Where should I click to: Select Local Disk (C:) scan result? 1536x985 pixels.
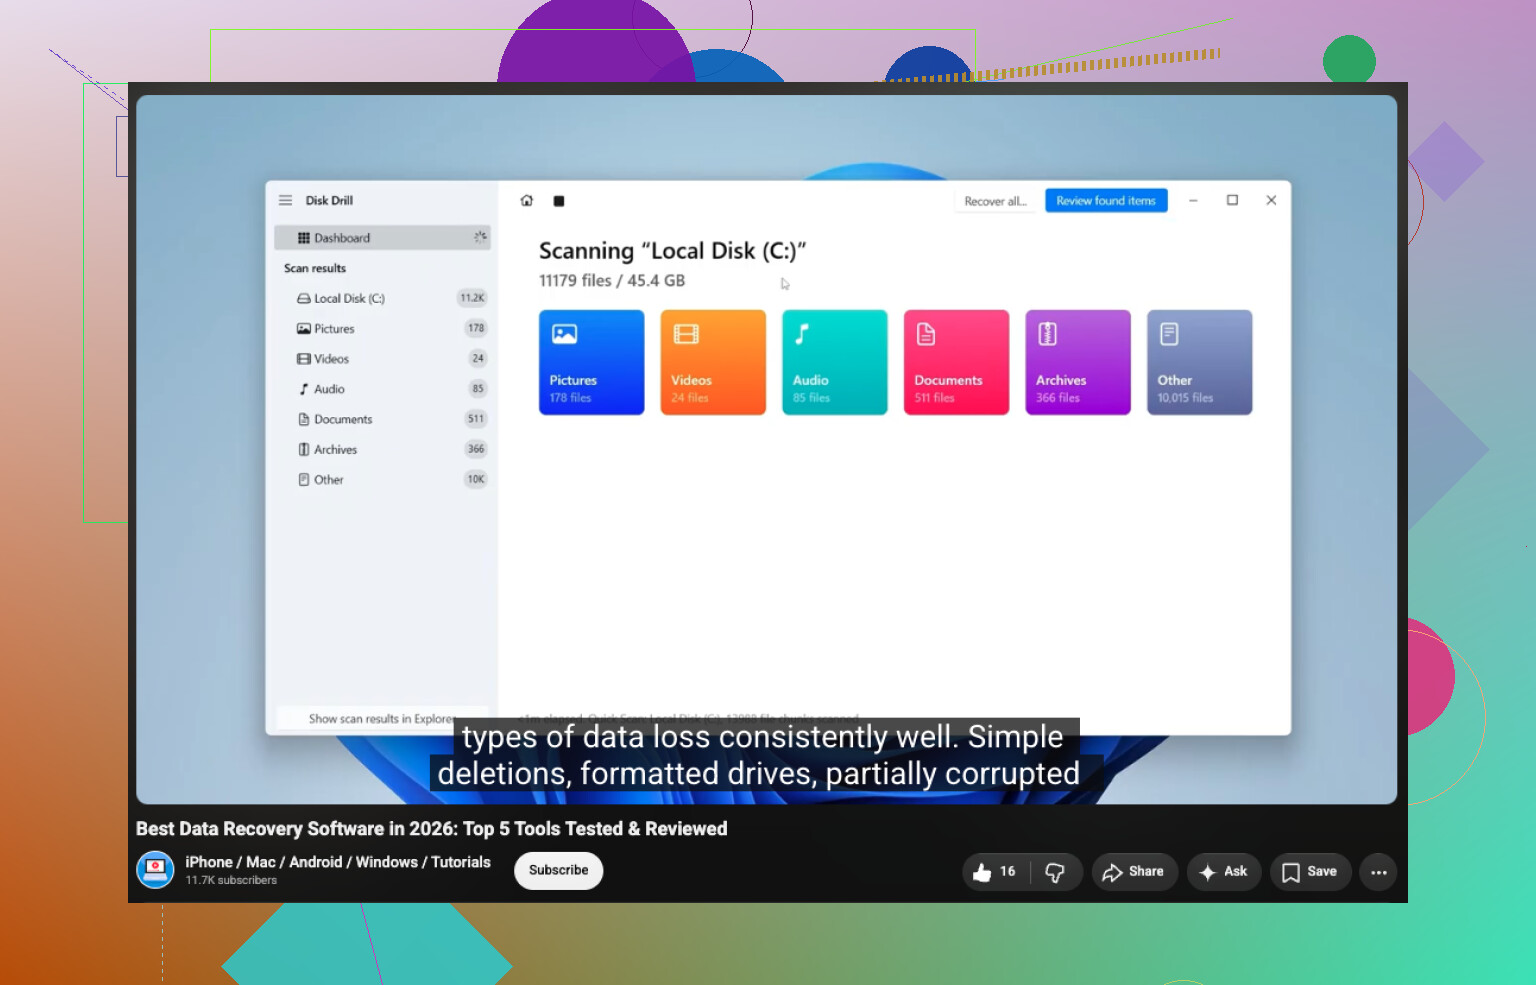tap(382, 298)
